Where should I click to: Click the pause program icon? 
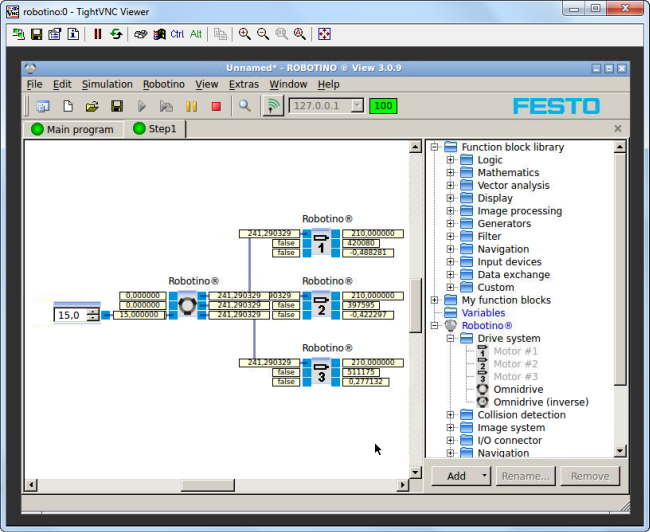pyautogui.click(x=192, y=107)
